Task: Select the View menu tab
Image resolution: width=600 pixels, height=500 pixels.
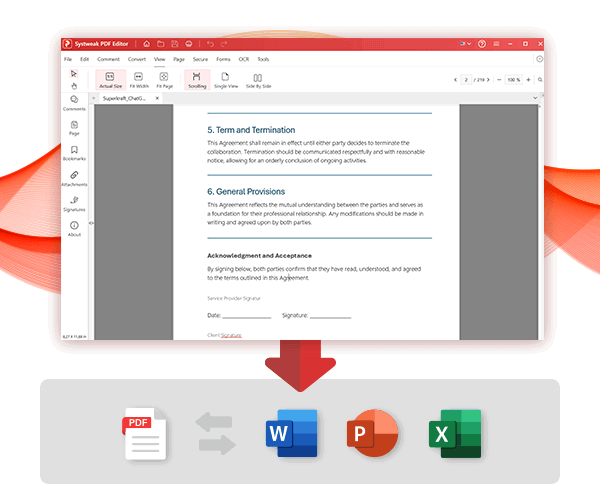Action: [x=160, y=59]
